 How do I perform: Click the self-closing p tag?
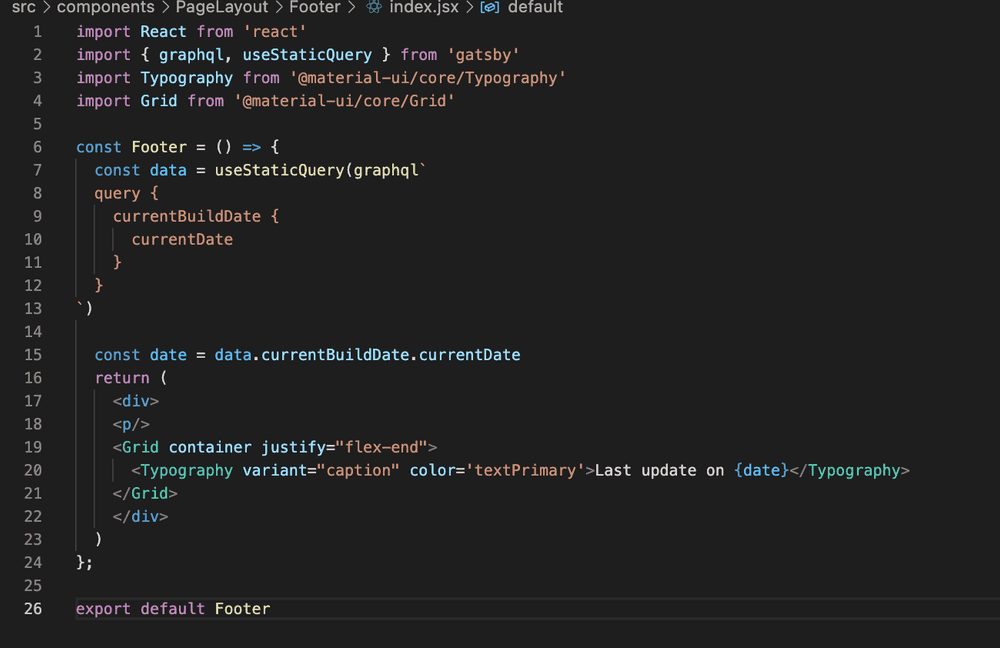coord(131,424)
